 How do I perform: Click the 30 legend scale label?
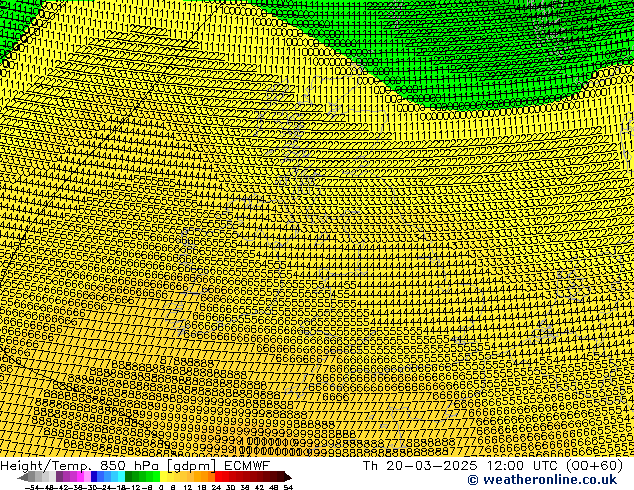pyautogui.click(x=231, y=488)
